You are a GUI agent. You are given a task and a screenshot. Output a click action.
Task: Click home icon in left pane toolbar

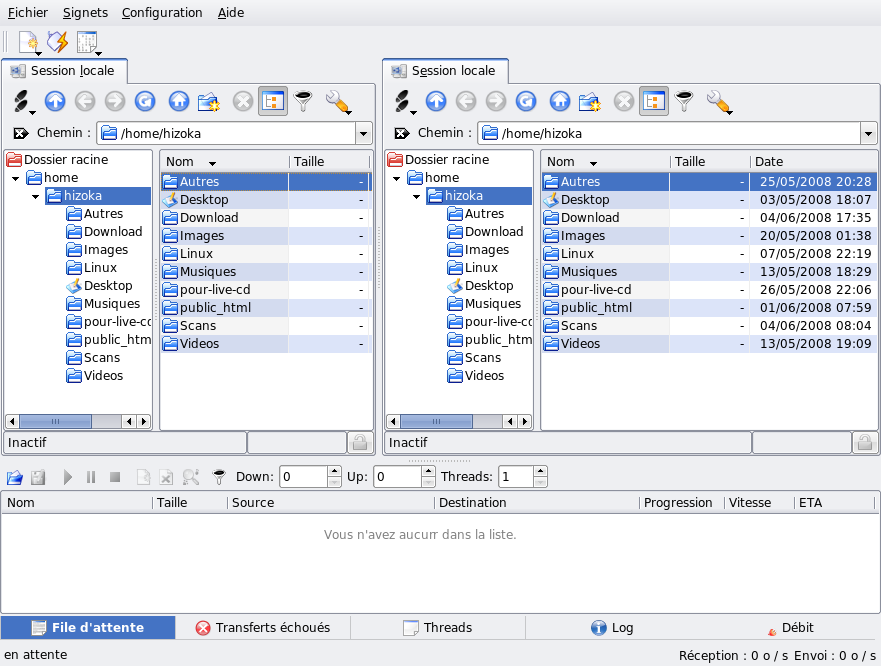[179, 101]
